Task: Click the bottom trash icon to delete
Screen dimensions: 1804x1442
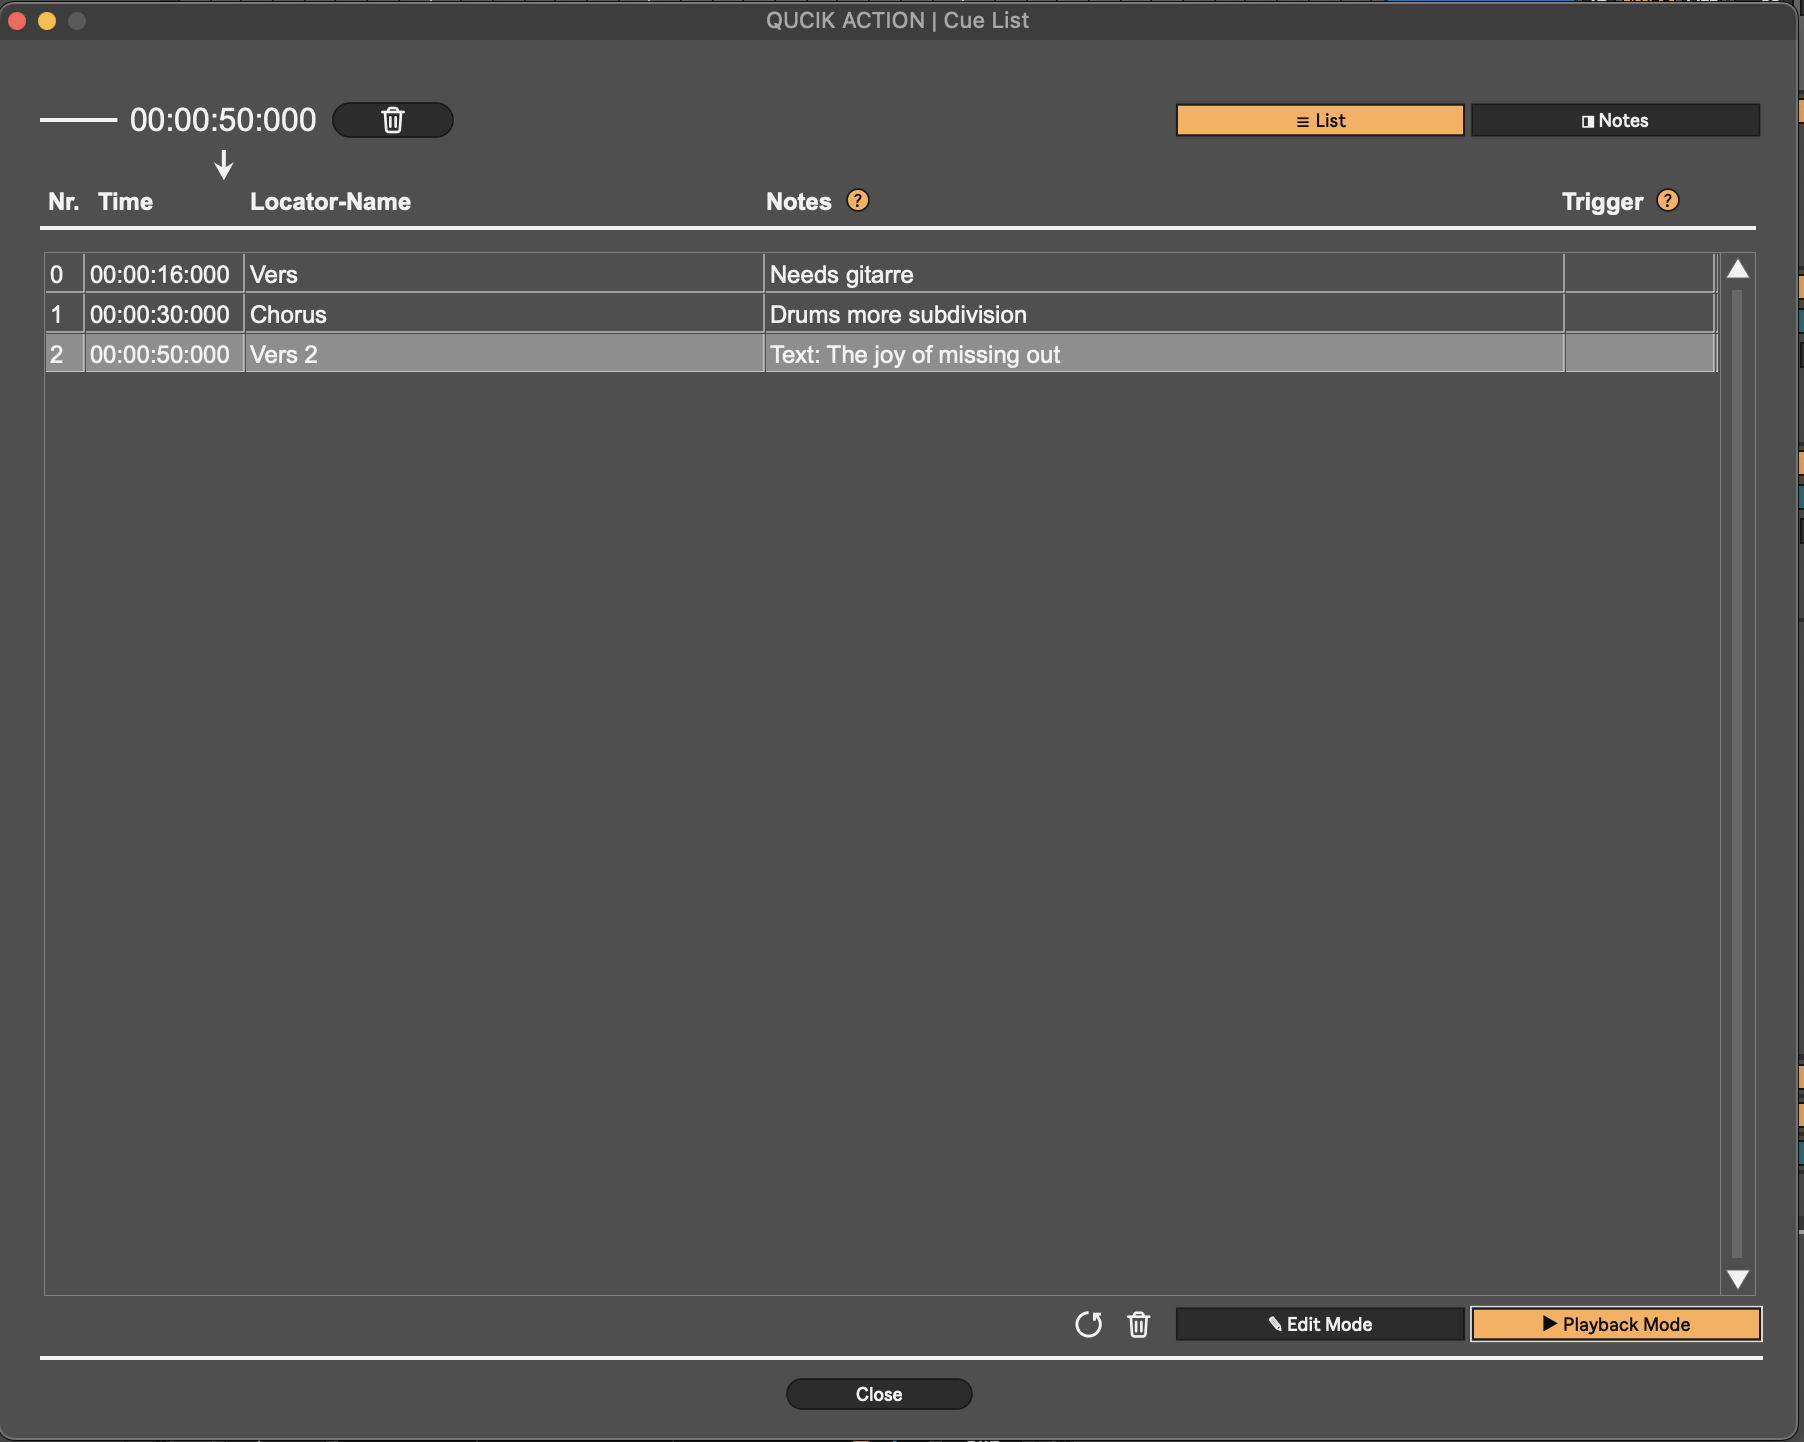Action: click(1138, 1324)
